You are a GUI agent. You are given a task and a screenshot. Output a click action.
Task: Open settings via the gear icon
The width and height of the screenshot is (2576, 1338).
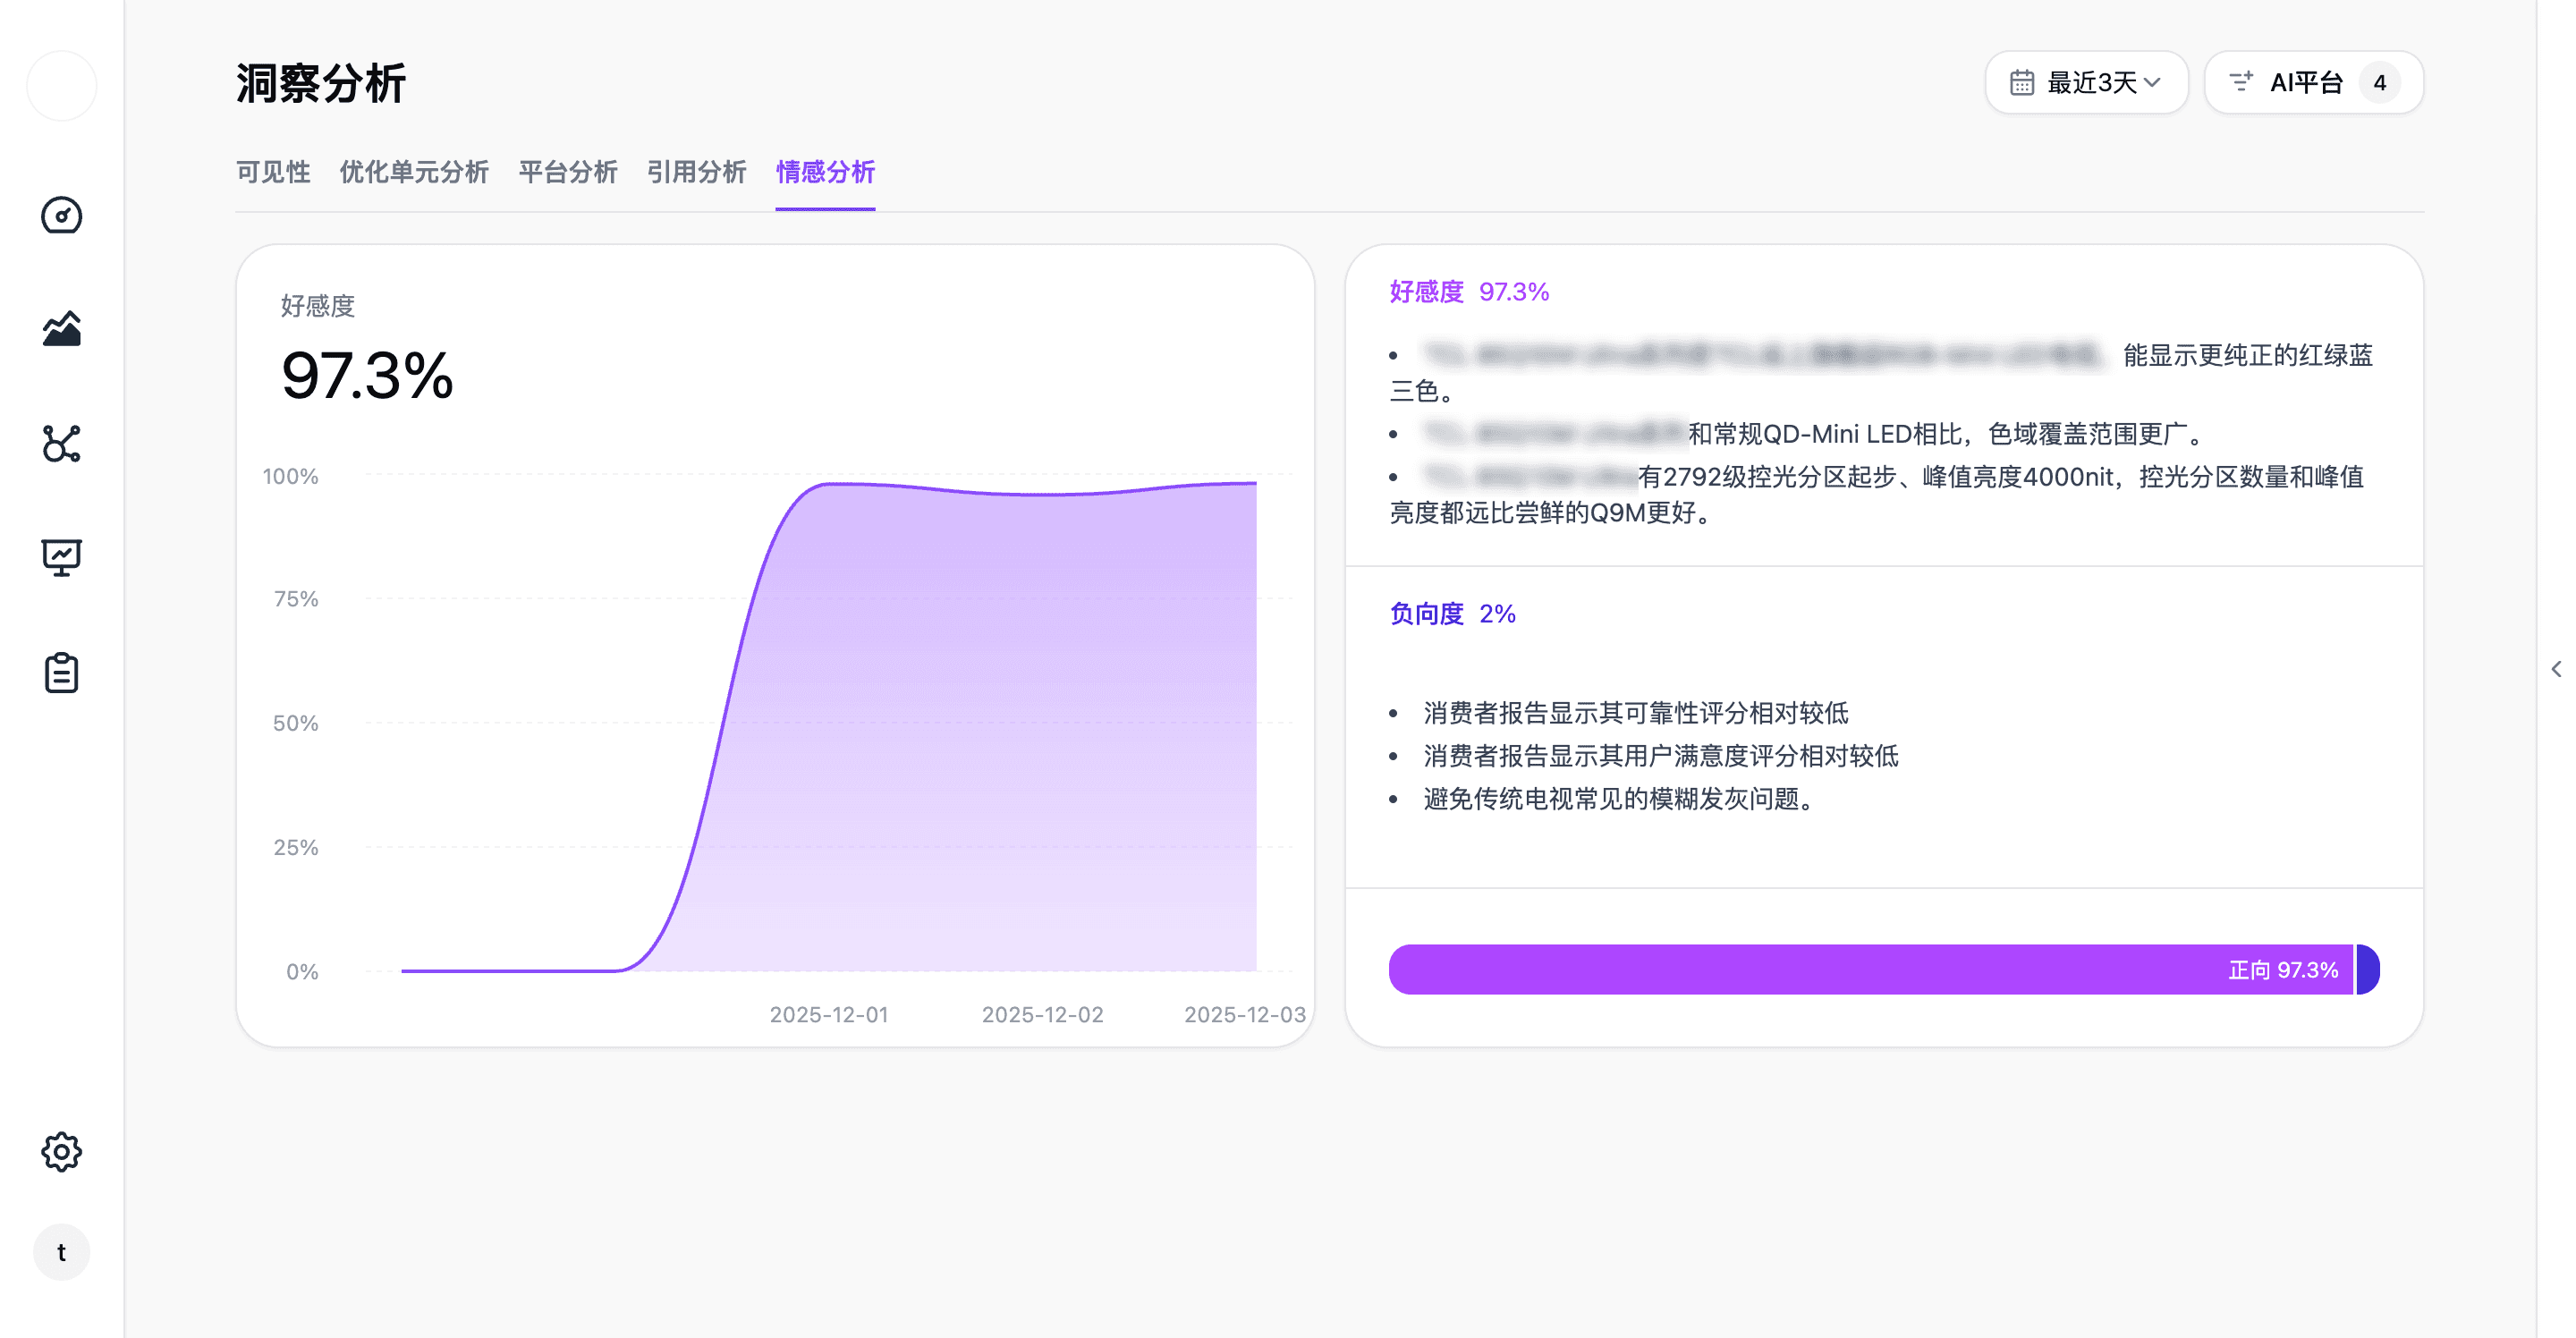[x=61, y=1151]
